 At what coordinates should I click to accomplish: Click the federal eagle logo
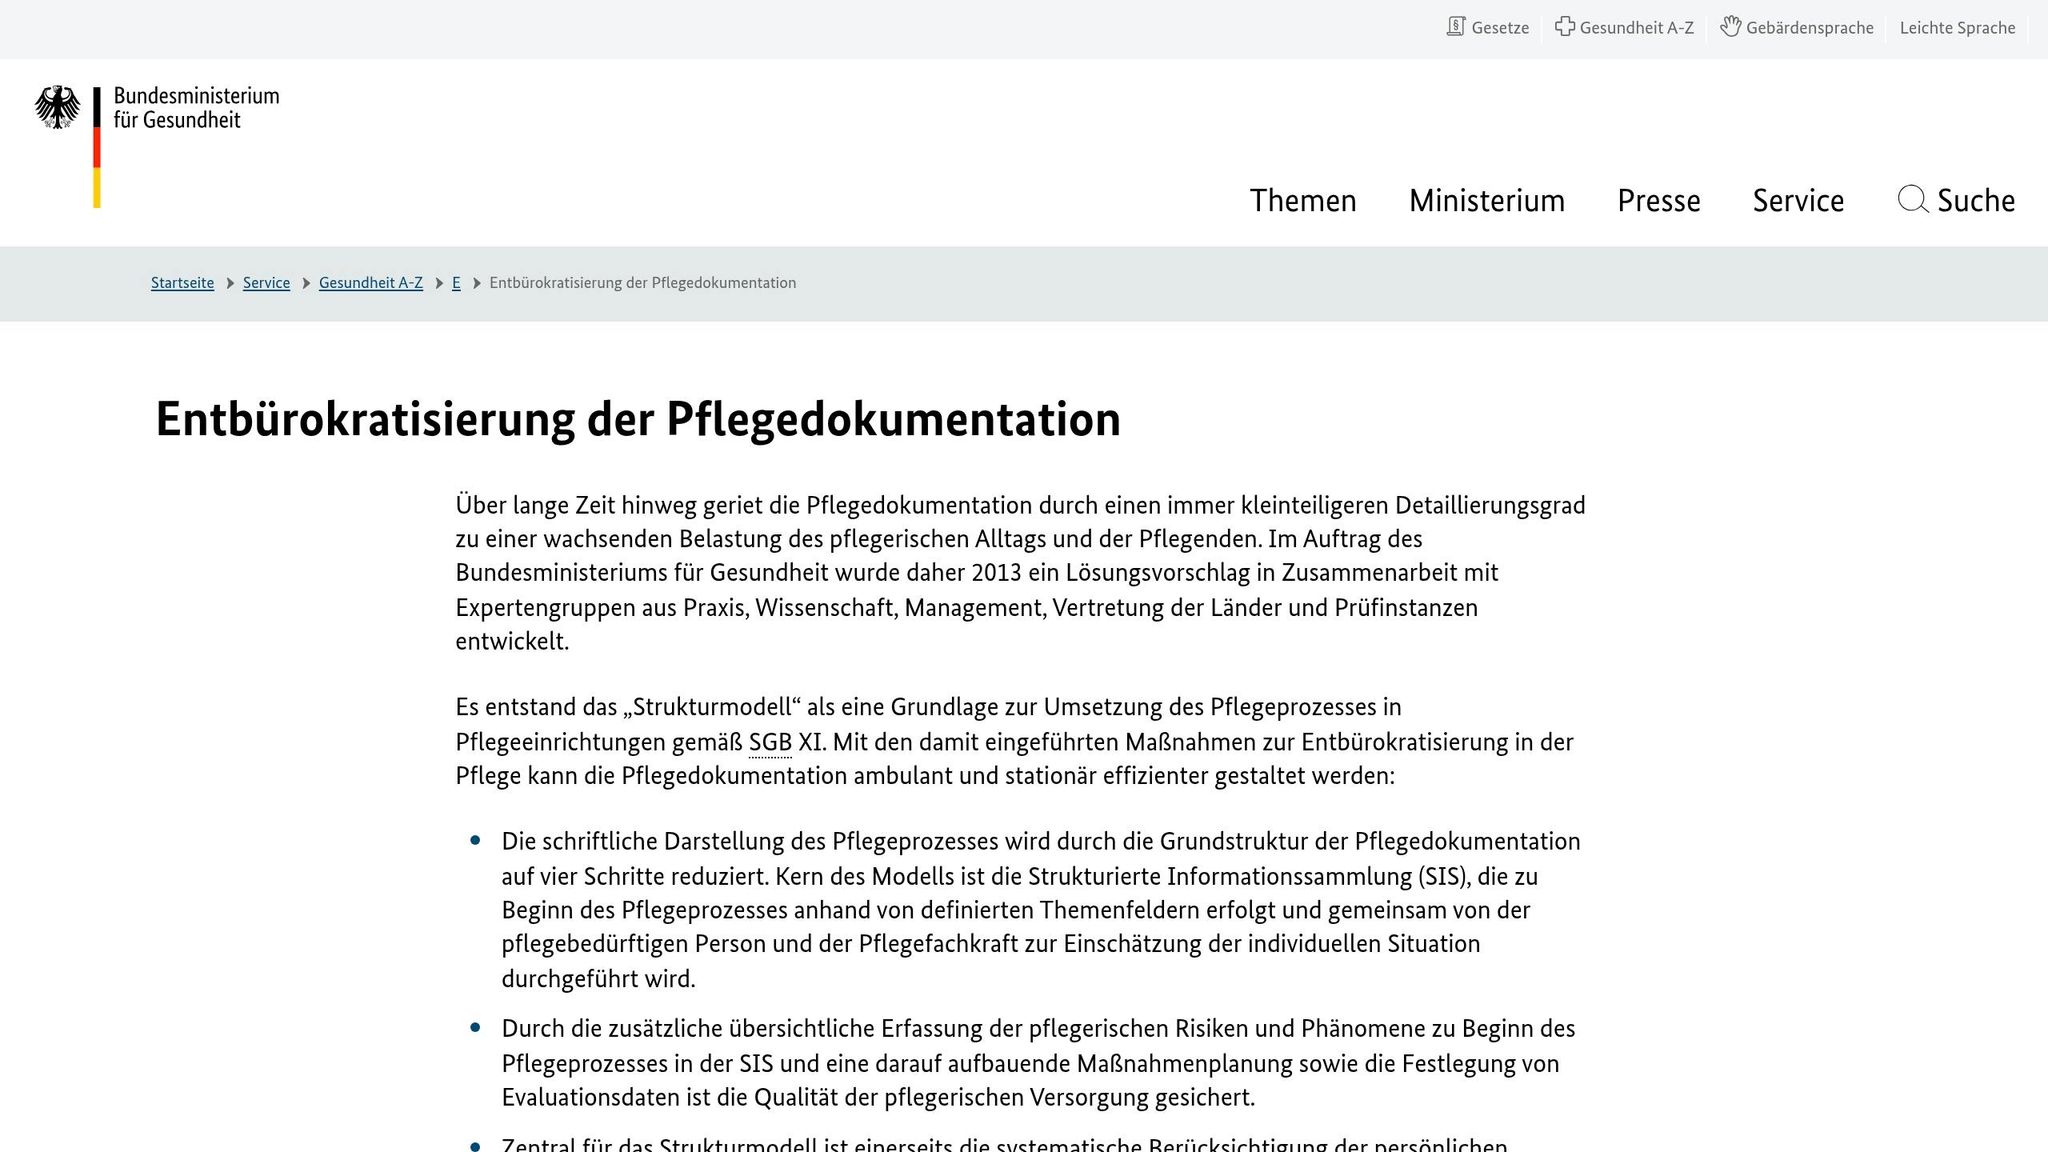point(58,107)
